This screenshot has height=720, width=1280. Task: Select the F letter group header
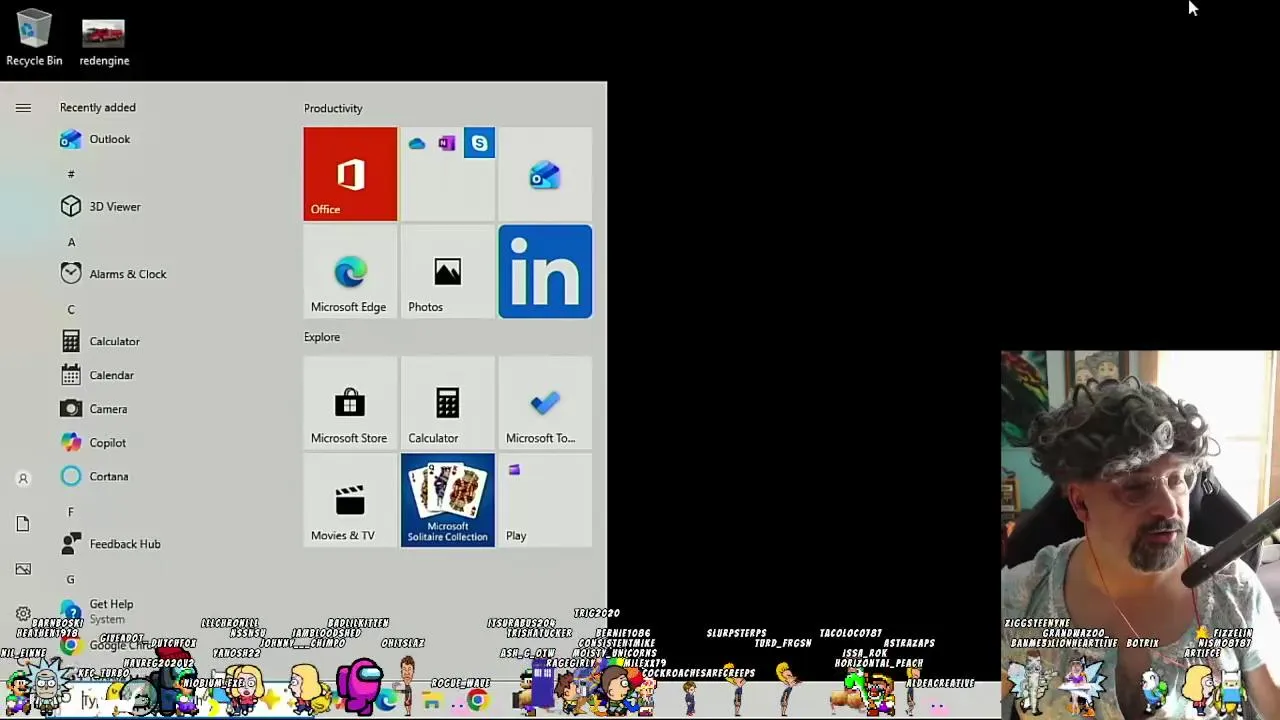pyautogui.click(x=71, y=511)
